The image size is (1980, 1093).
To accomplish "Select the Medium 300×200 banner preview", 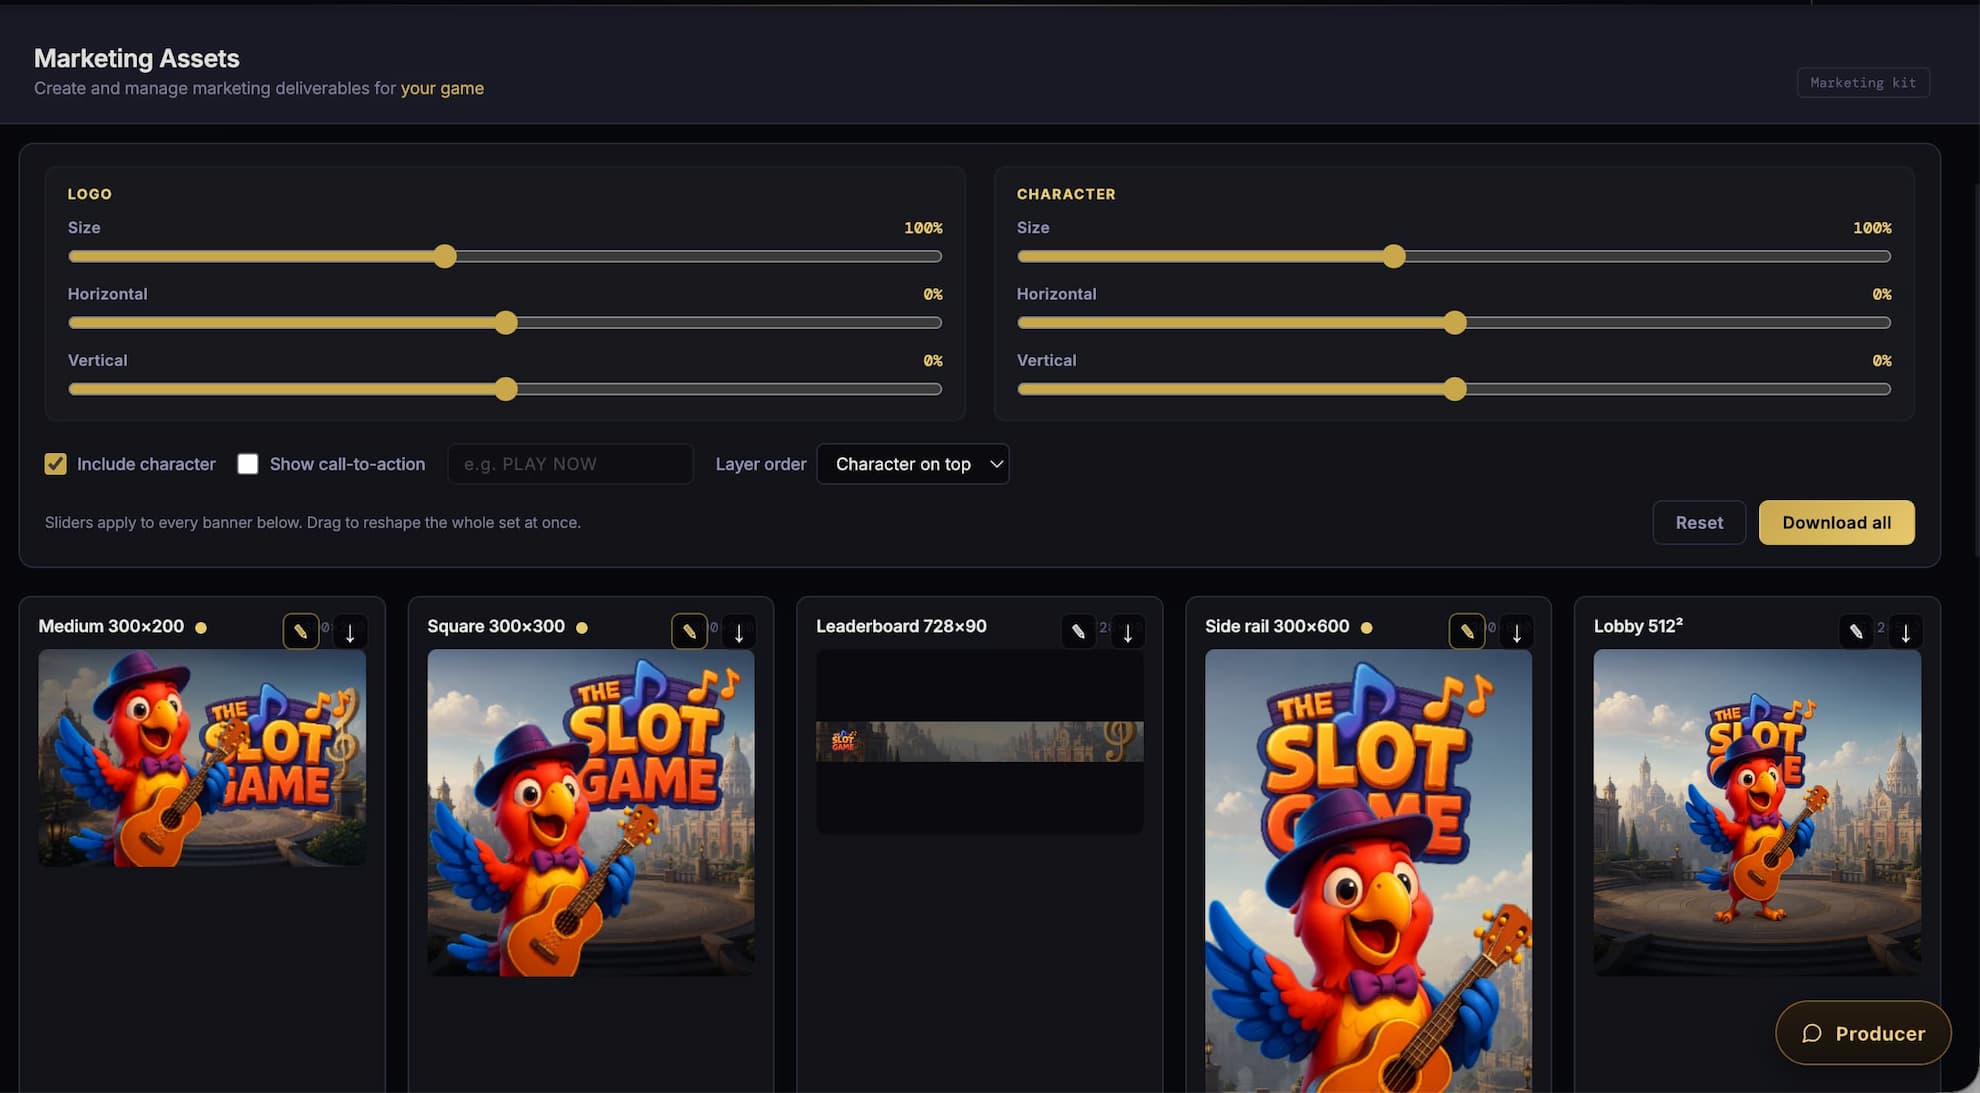I will [202, 758].
